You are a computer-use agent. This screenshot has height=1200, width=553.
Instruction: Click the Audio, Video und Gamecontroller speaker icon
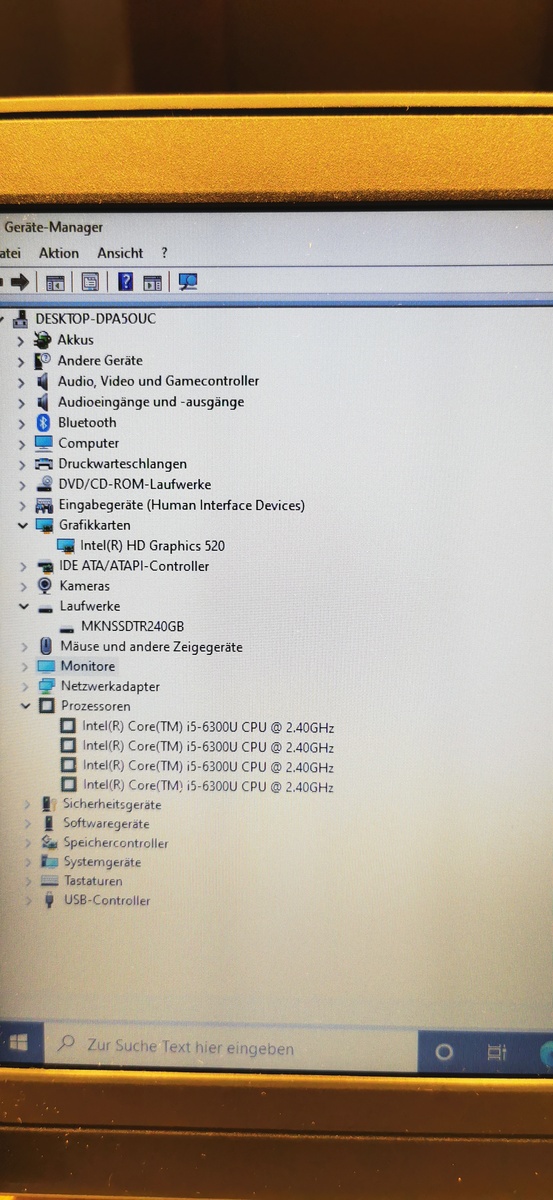43,381
